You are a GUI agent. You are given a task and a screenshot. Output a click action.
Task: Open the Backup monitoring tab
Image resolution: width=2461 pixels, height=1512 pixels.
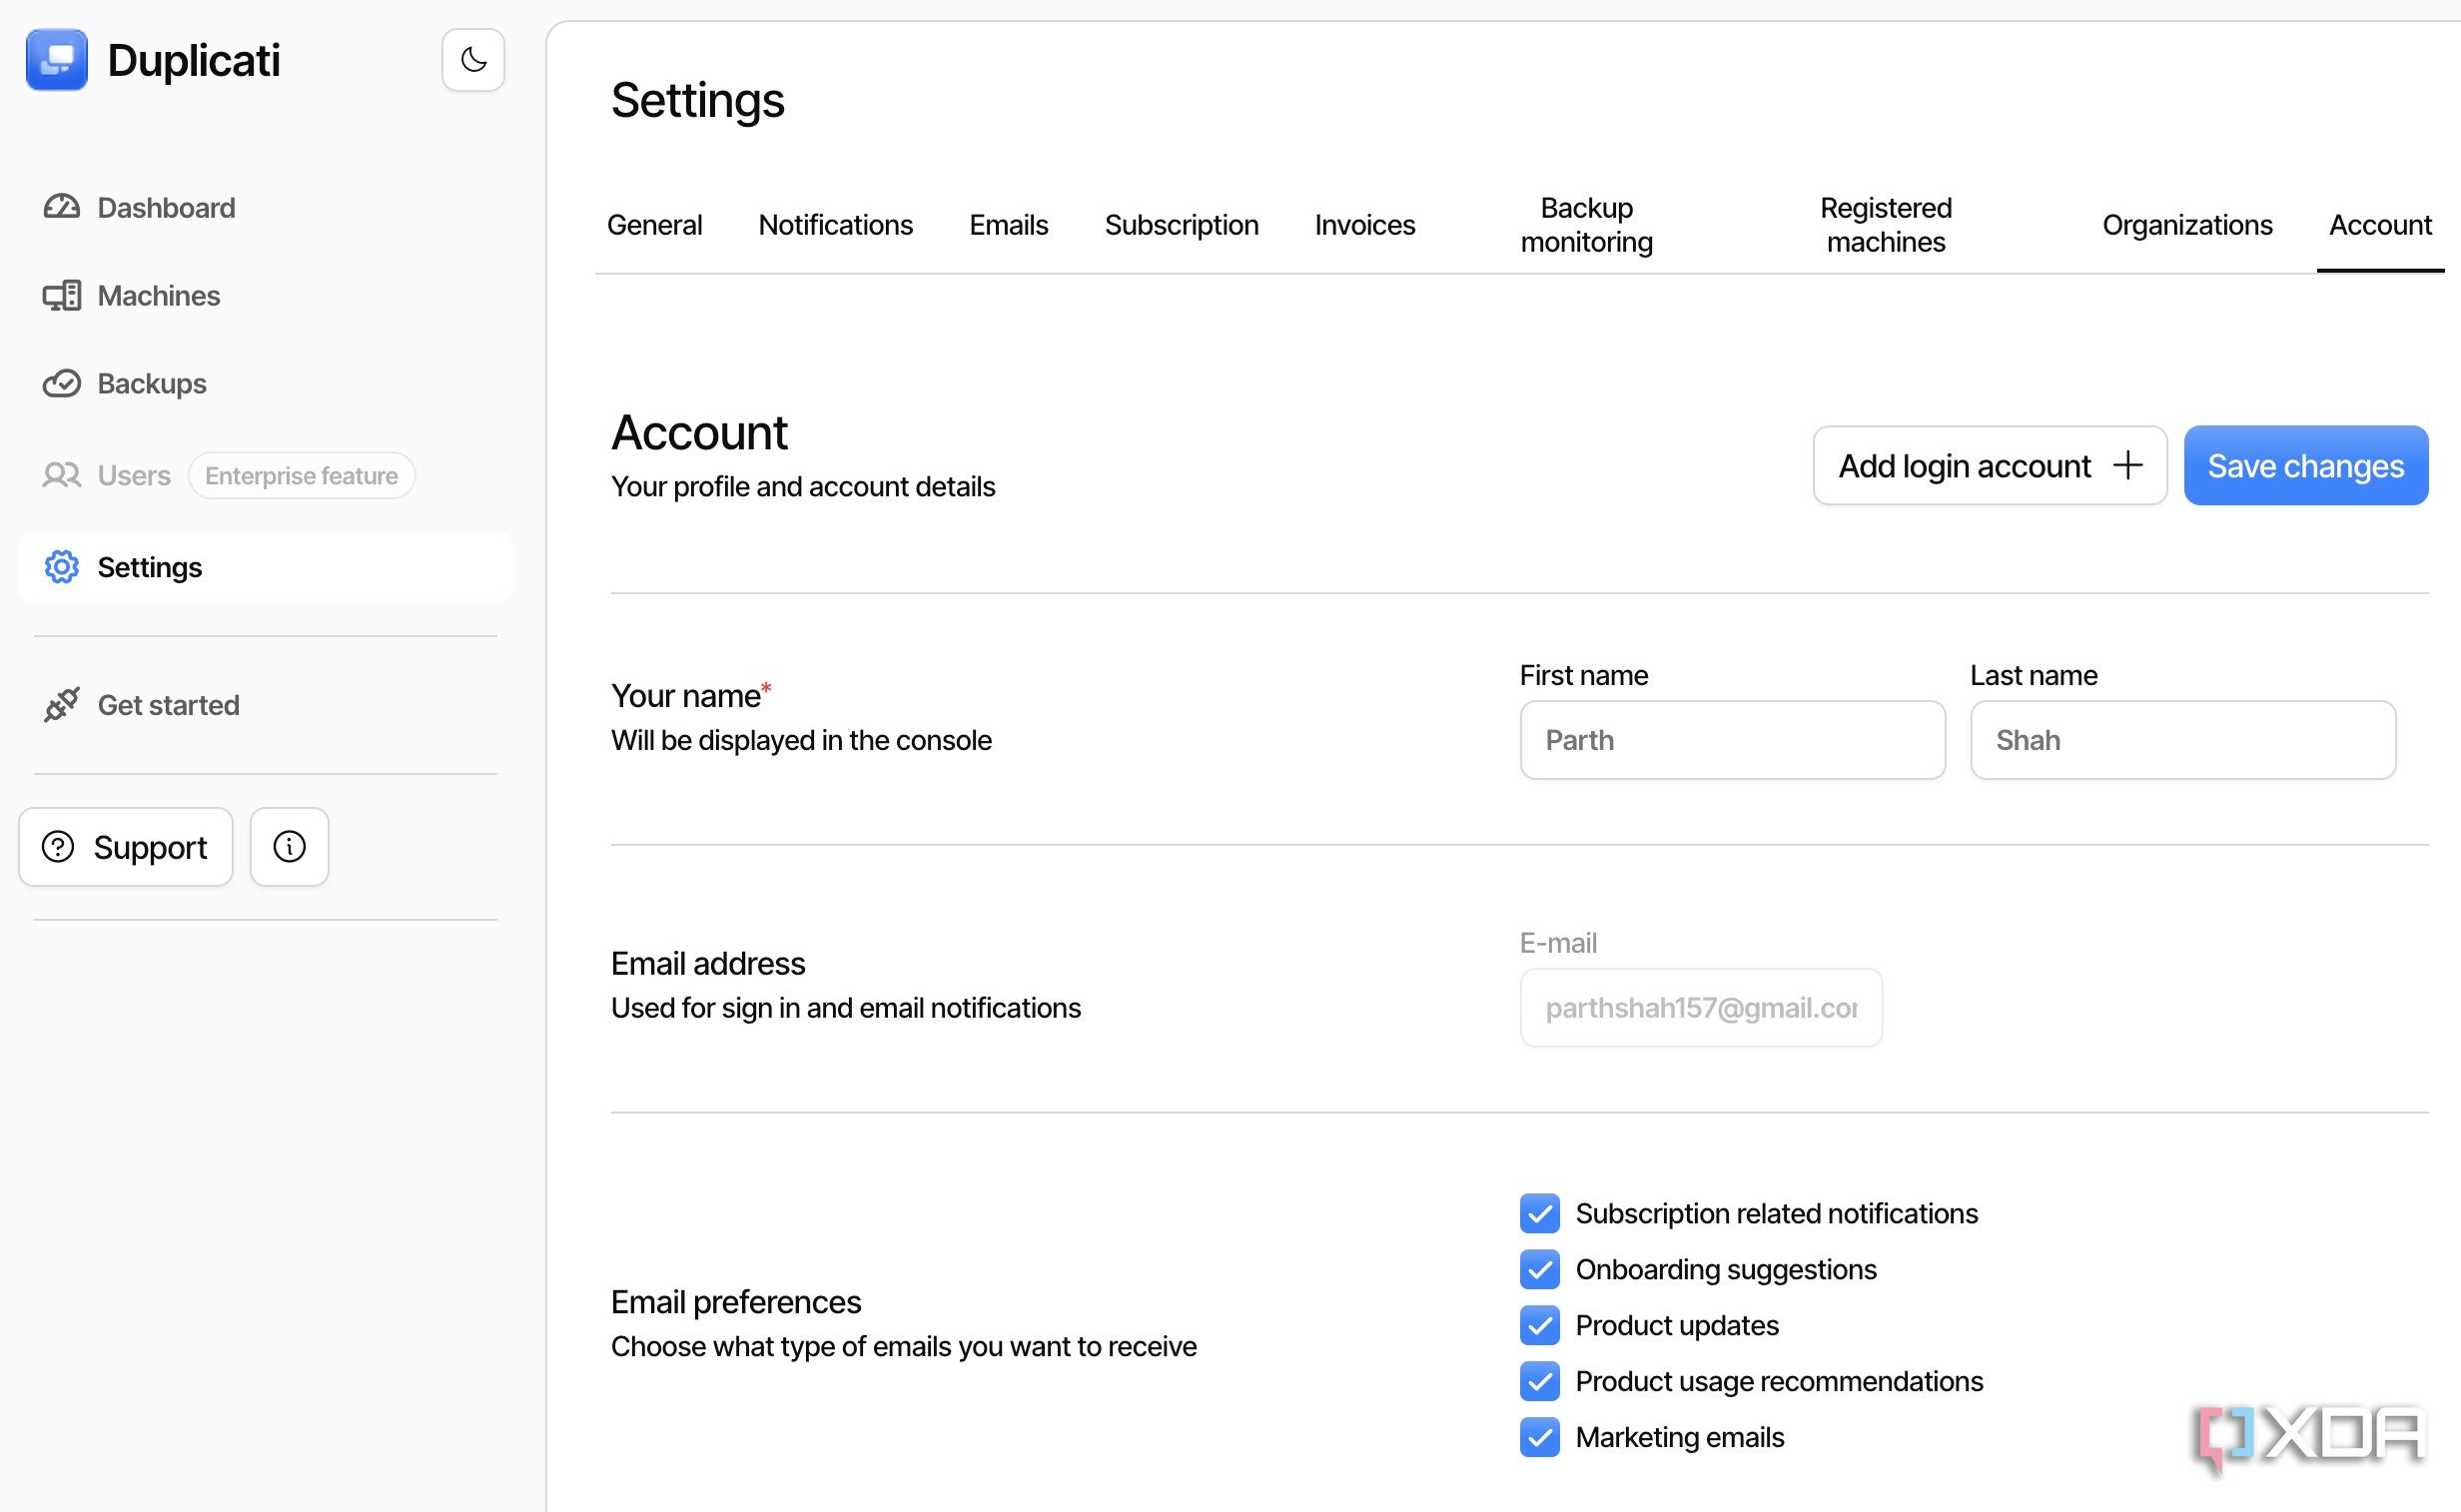(x=1586, y=225)
